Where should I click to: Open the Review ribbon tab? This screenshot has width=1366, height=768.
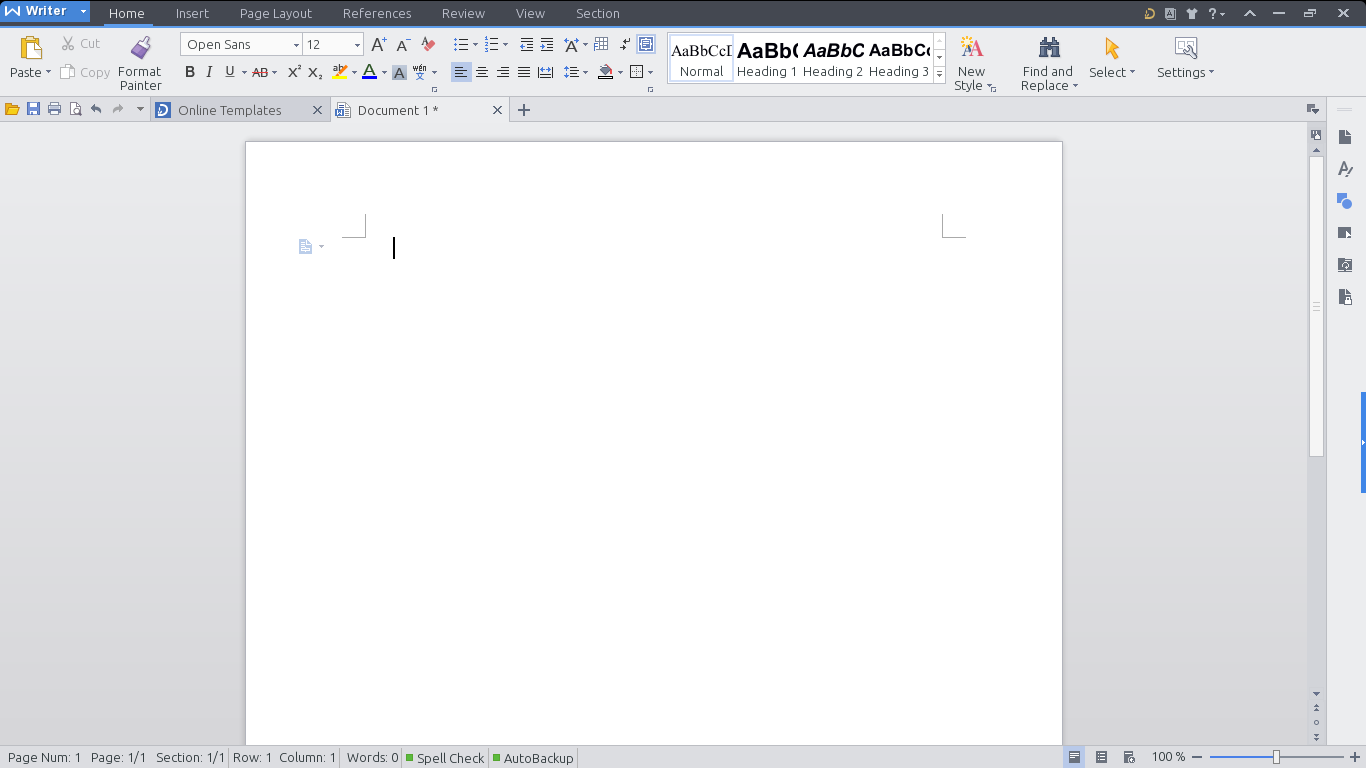tap(463, 13)
